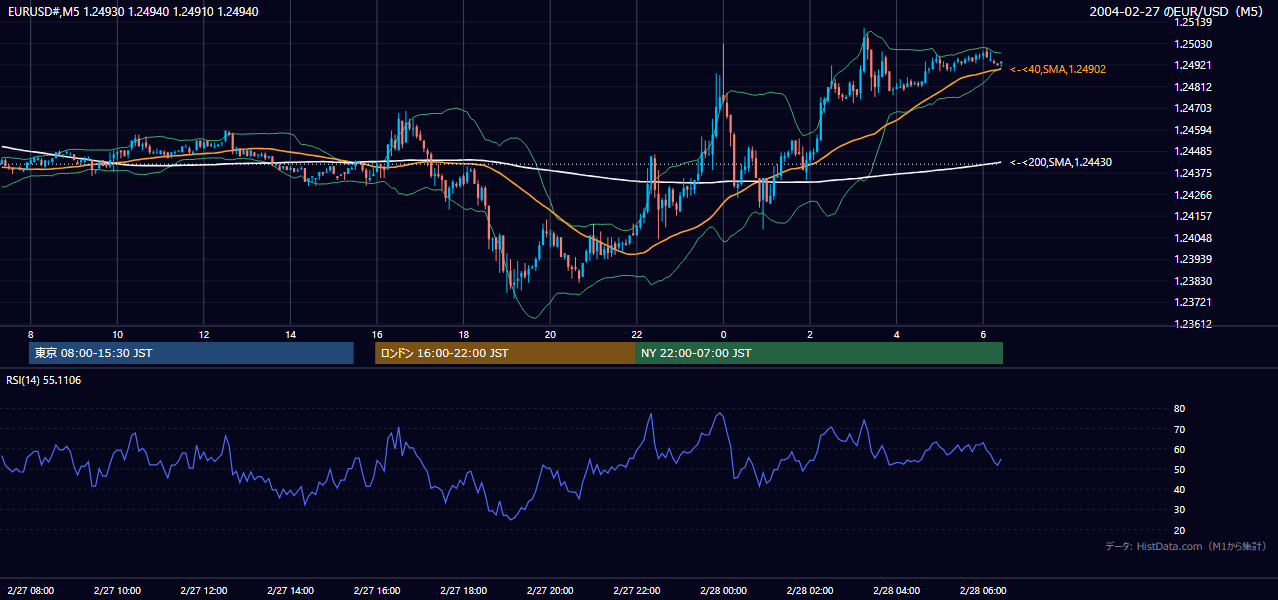Click the RSI(14) 55.1106 indicator label

tap(44, 380)
